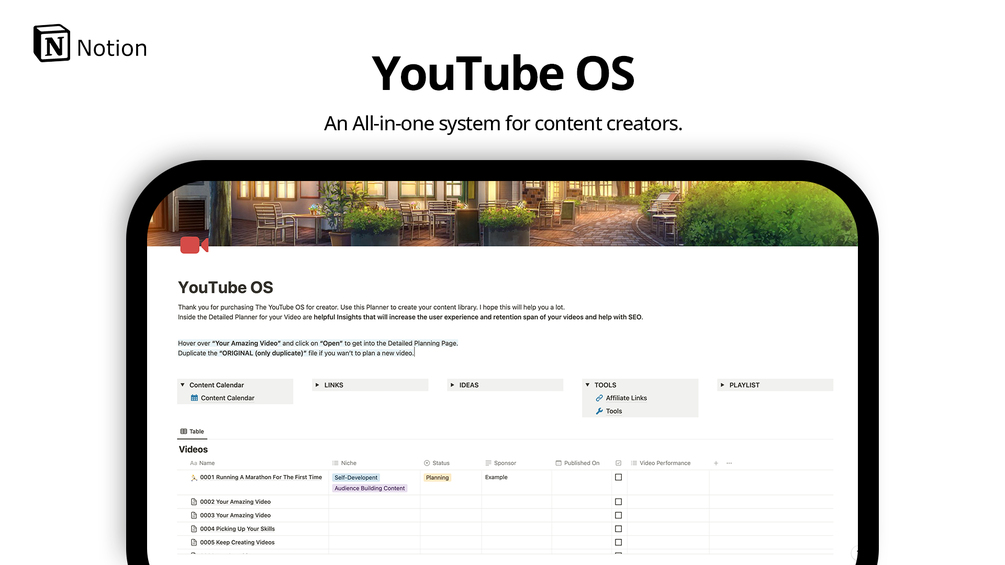Open the 0005 Keep Creating Videos page
1005x565 pixels.
point(237,542)
